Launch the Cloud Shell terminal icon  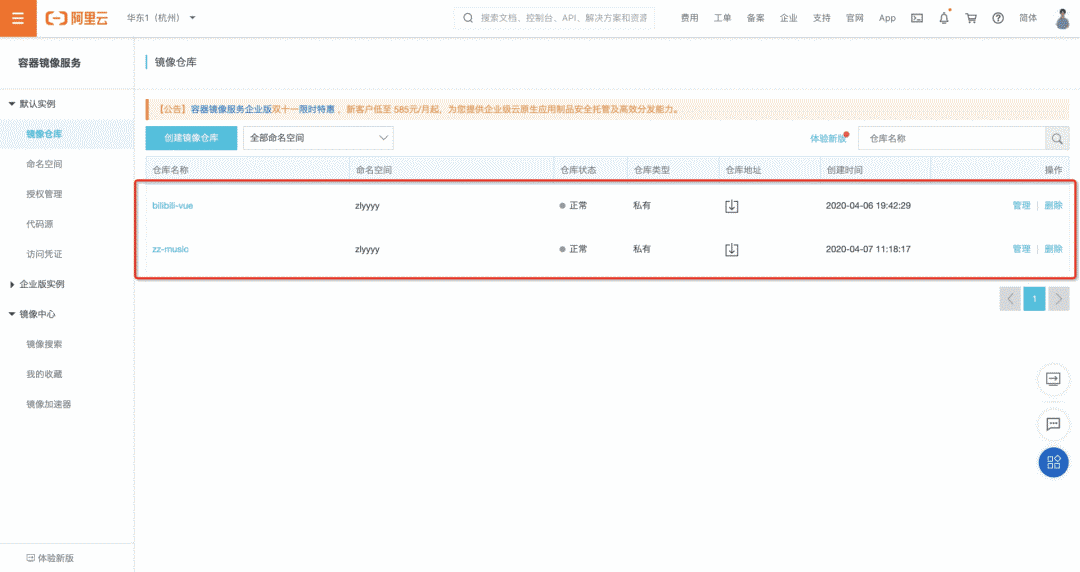click(x=917, y=18)
